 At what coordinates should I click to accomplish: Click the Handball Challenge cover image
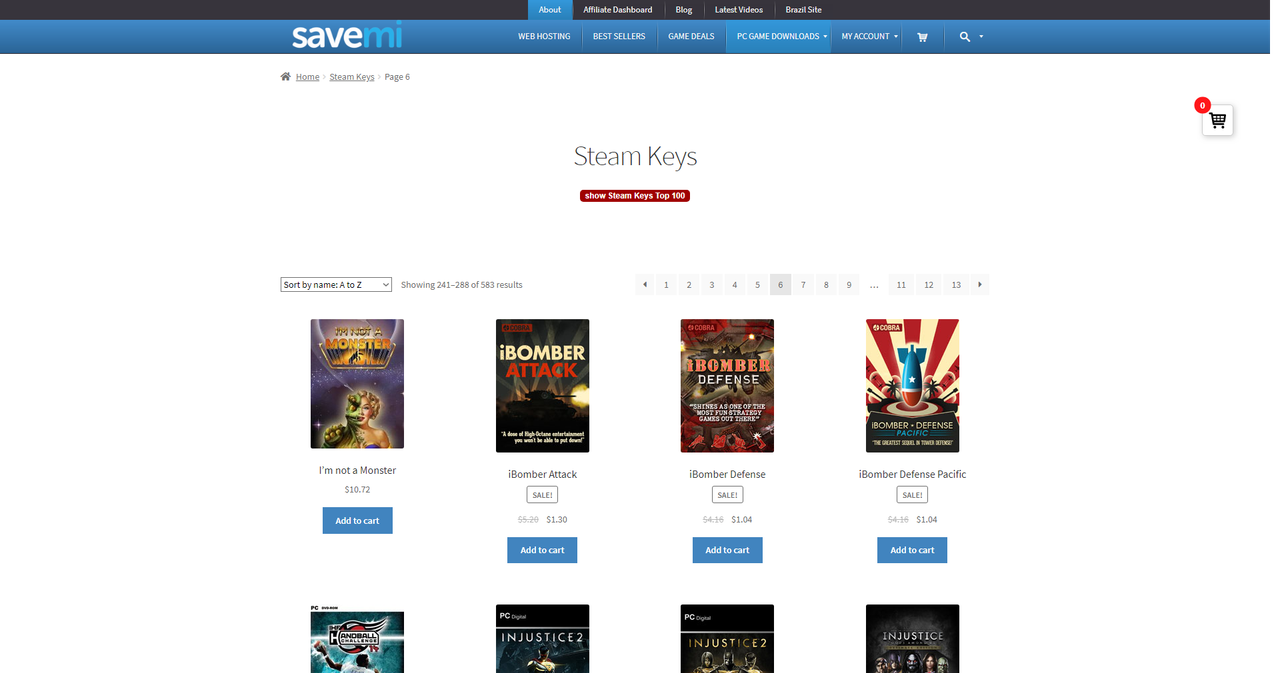357,639
